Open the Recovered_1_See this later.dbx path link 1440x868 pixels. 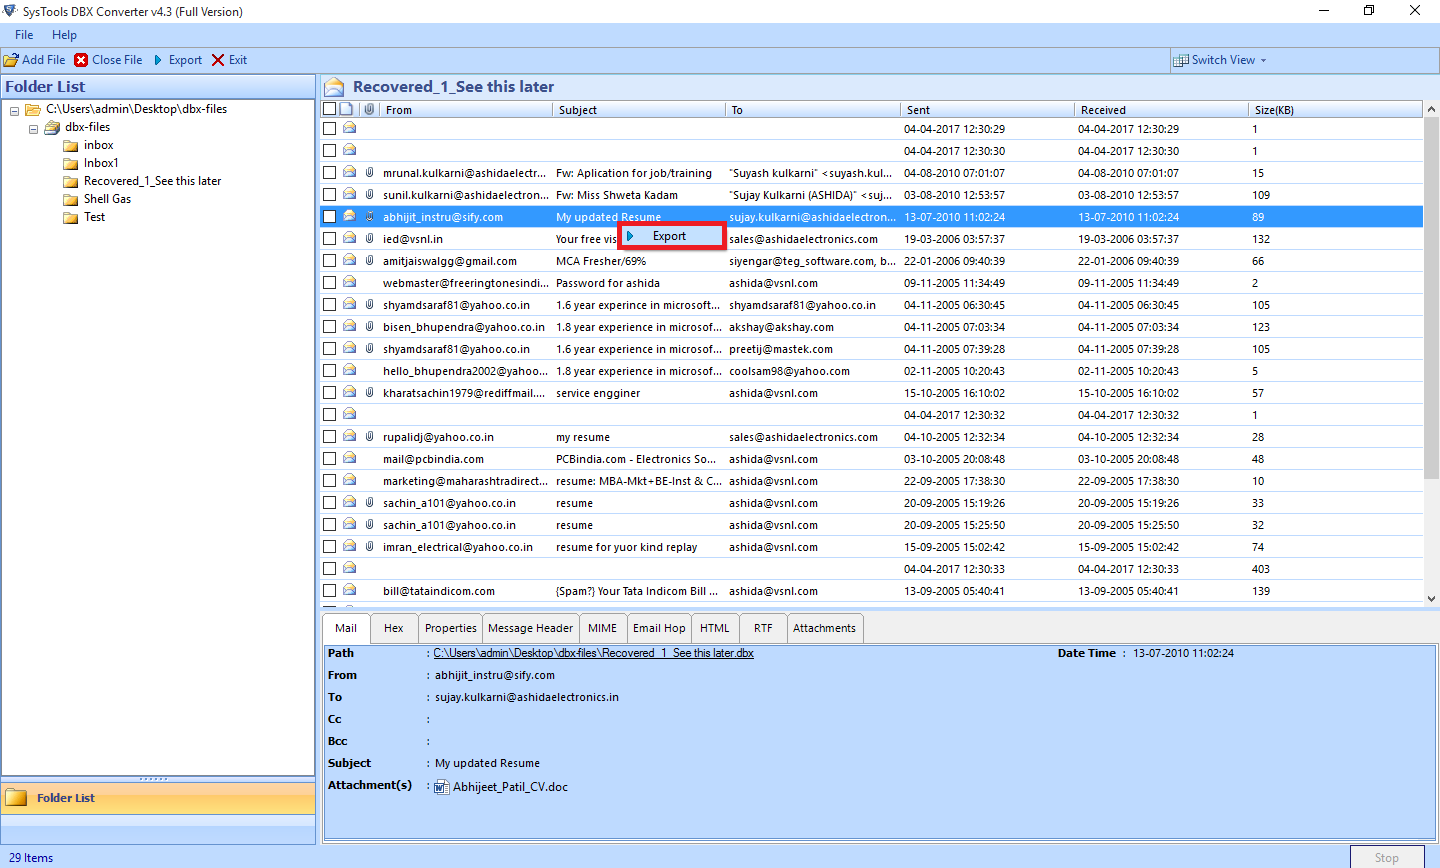(593, 653)
